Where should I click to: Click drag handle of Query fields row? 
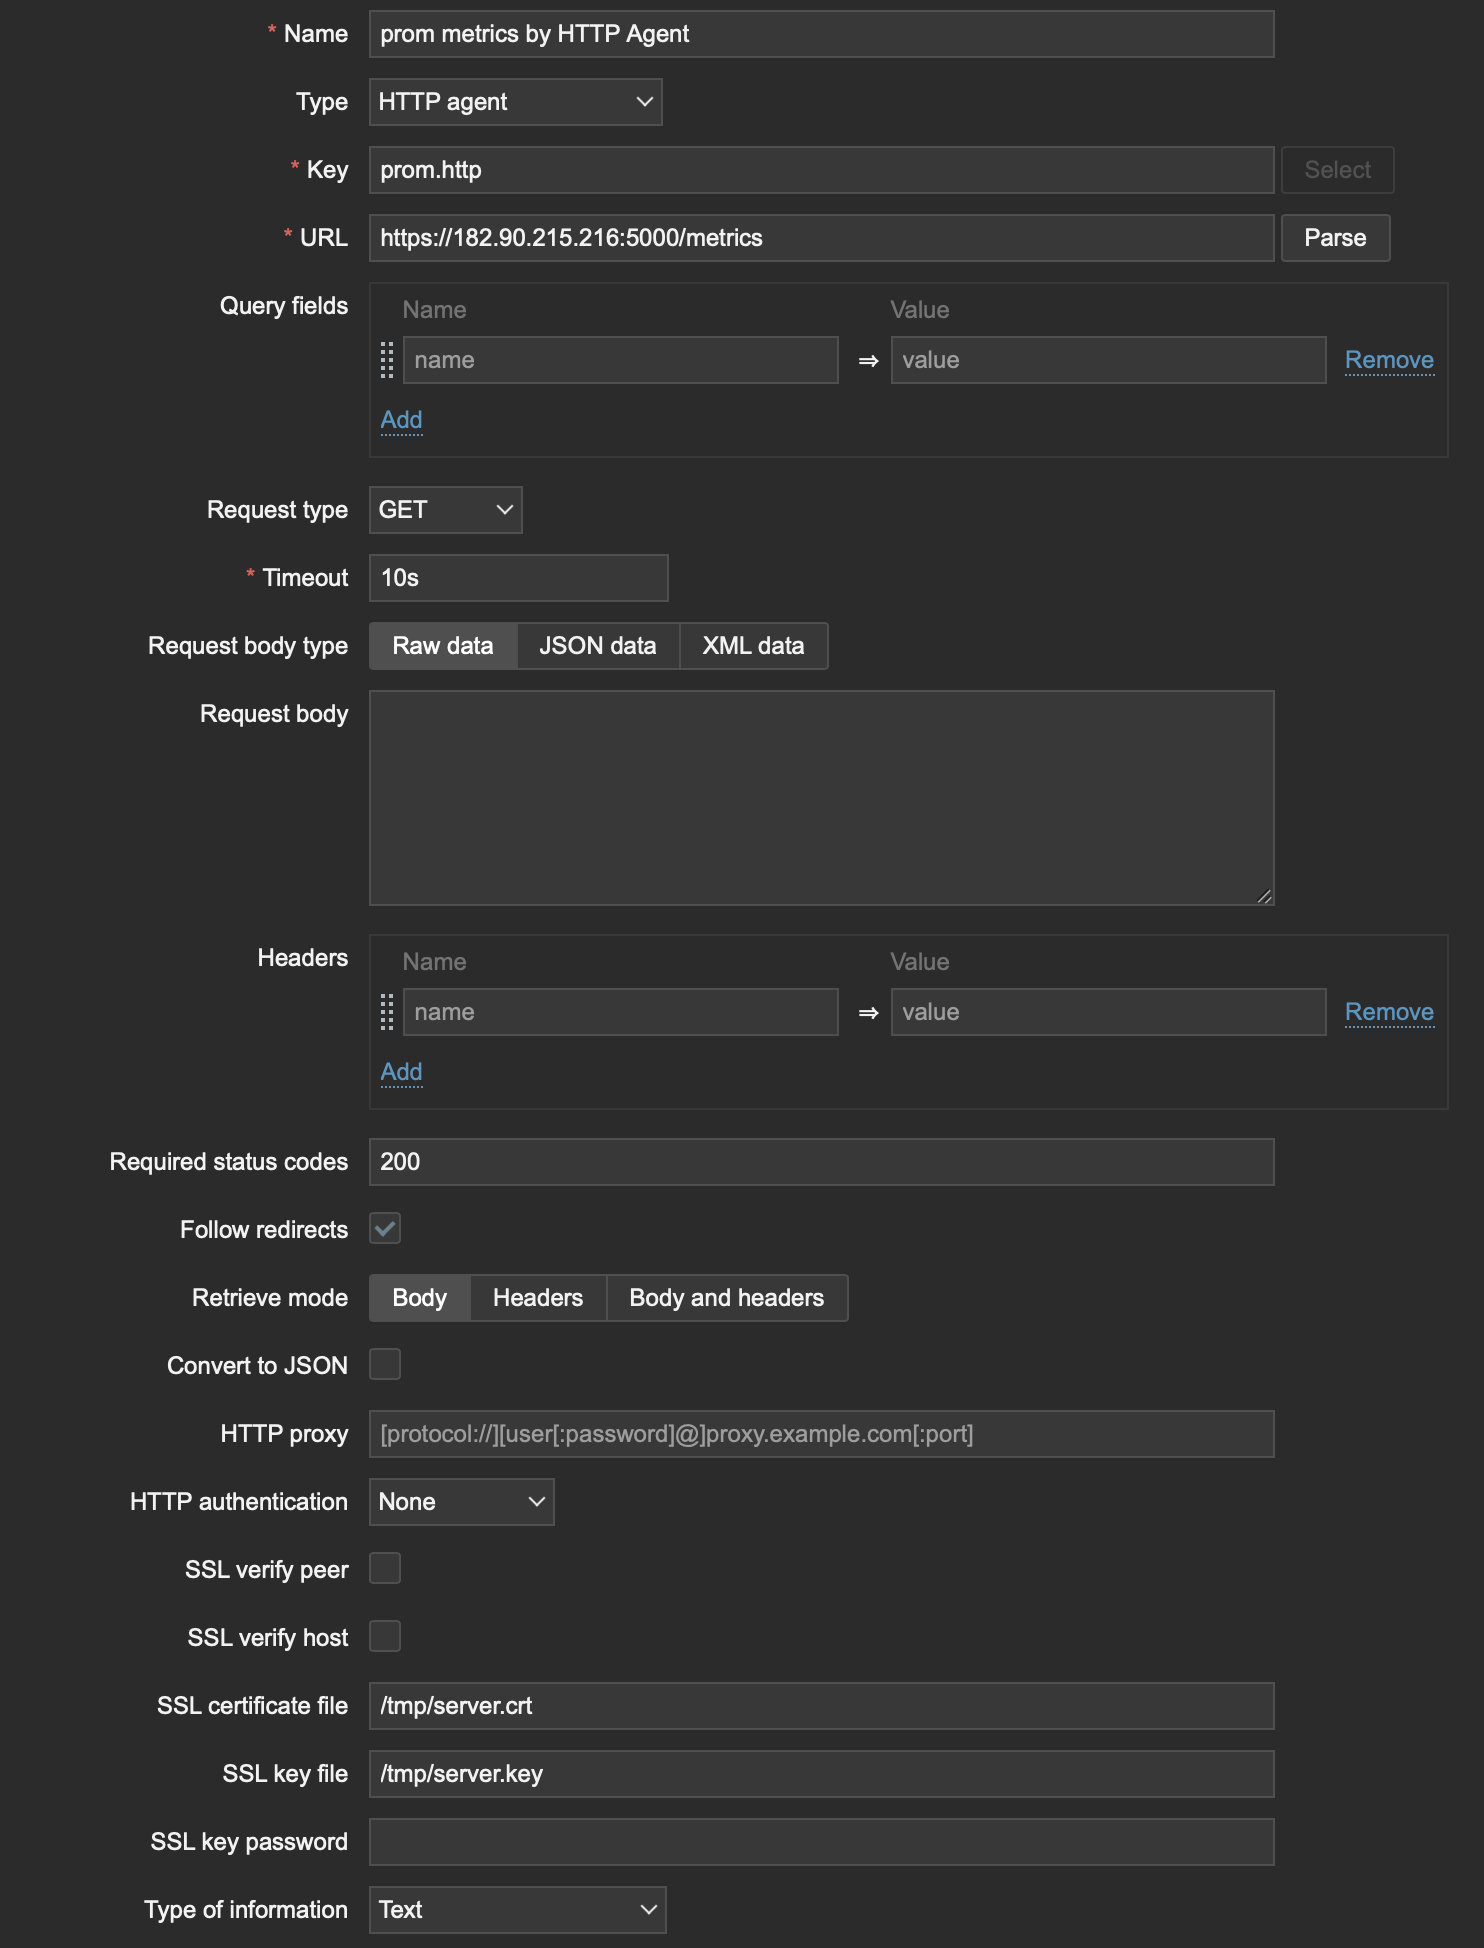(387, 360)
